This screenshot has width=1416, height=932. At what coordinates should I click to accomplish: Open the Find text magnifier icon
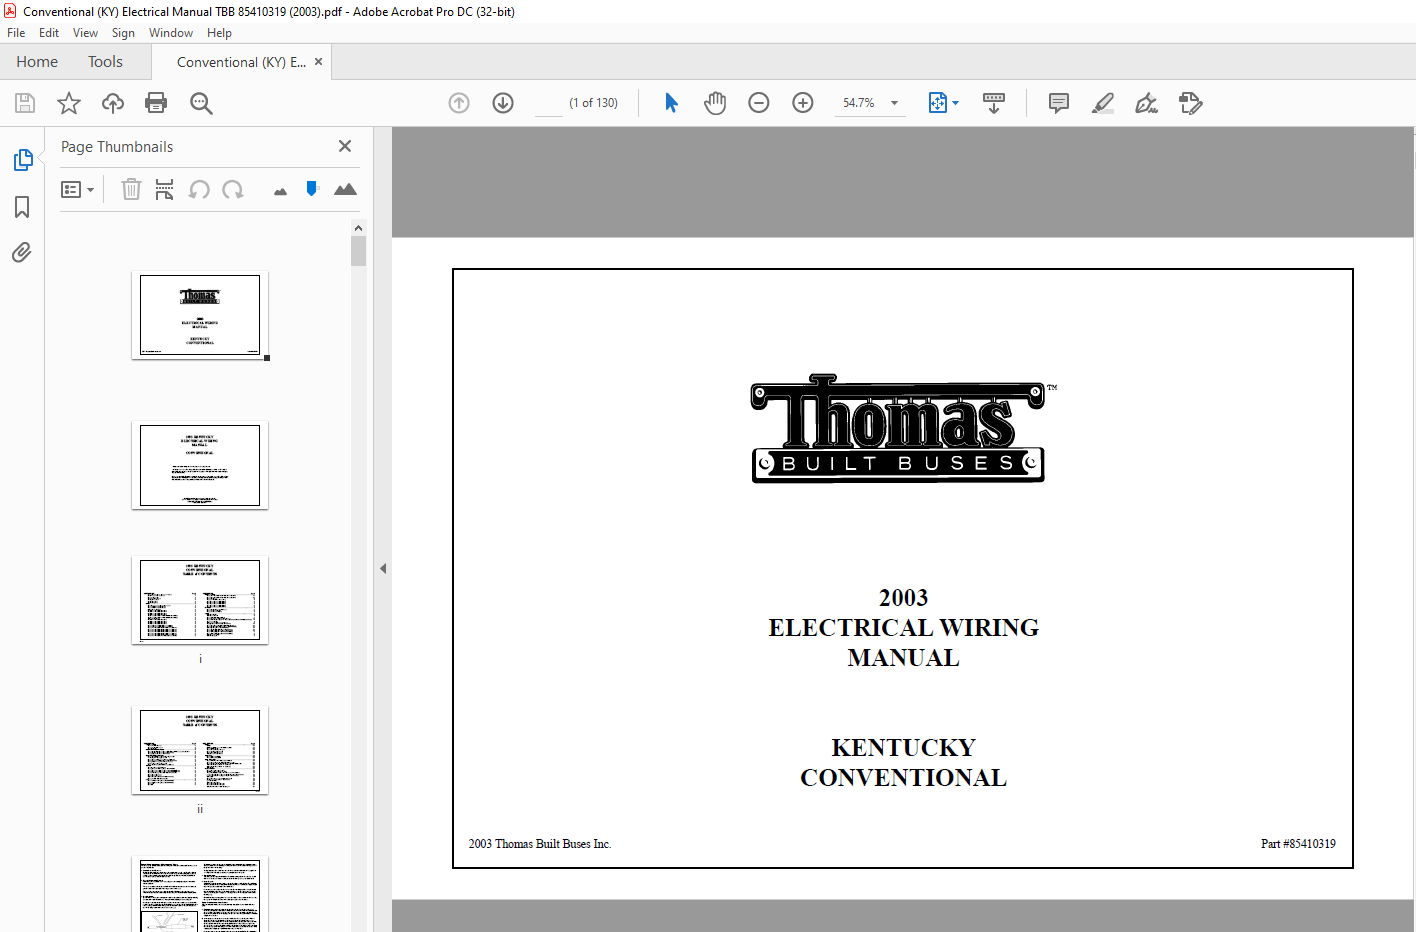201,103
